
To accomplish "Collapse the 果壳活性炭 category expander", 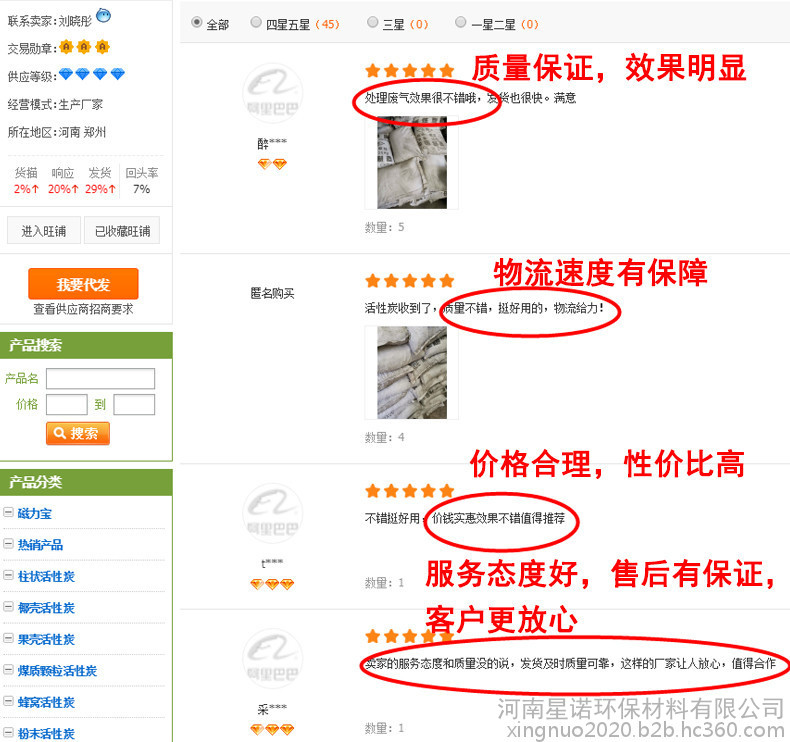I will click(9, 638).
